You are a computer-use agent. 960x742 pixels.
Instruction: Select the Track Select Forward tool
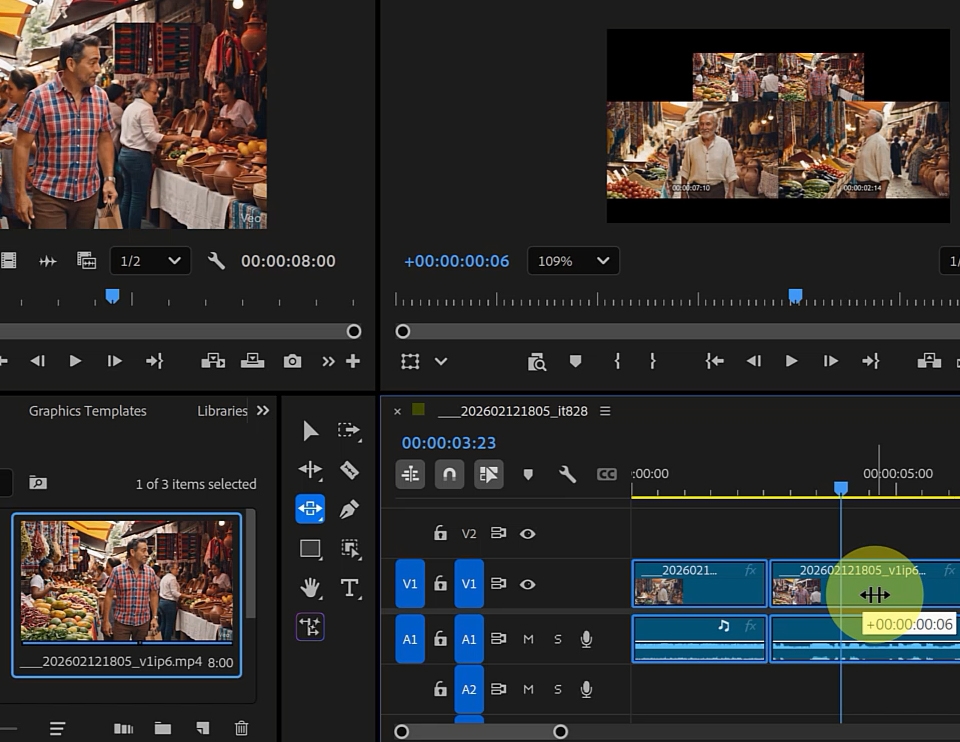pyautogui.click(x=349, y=431)
